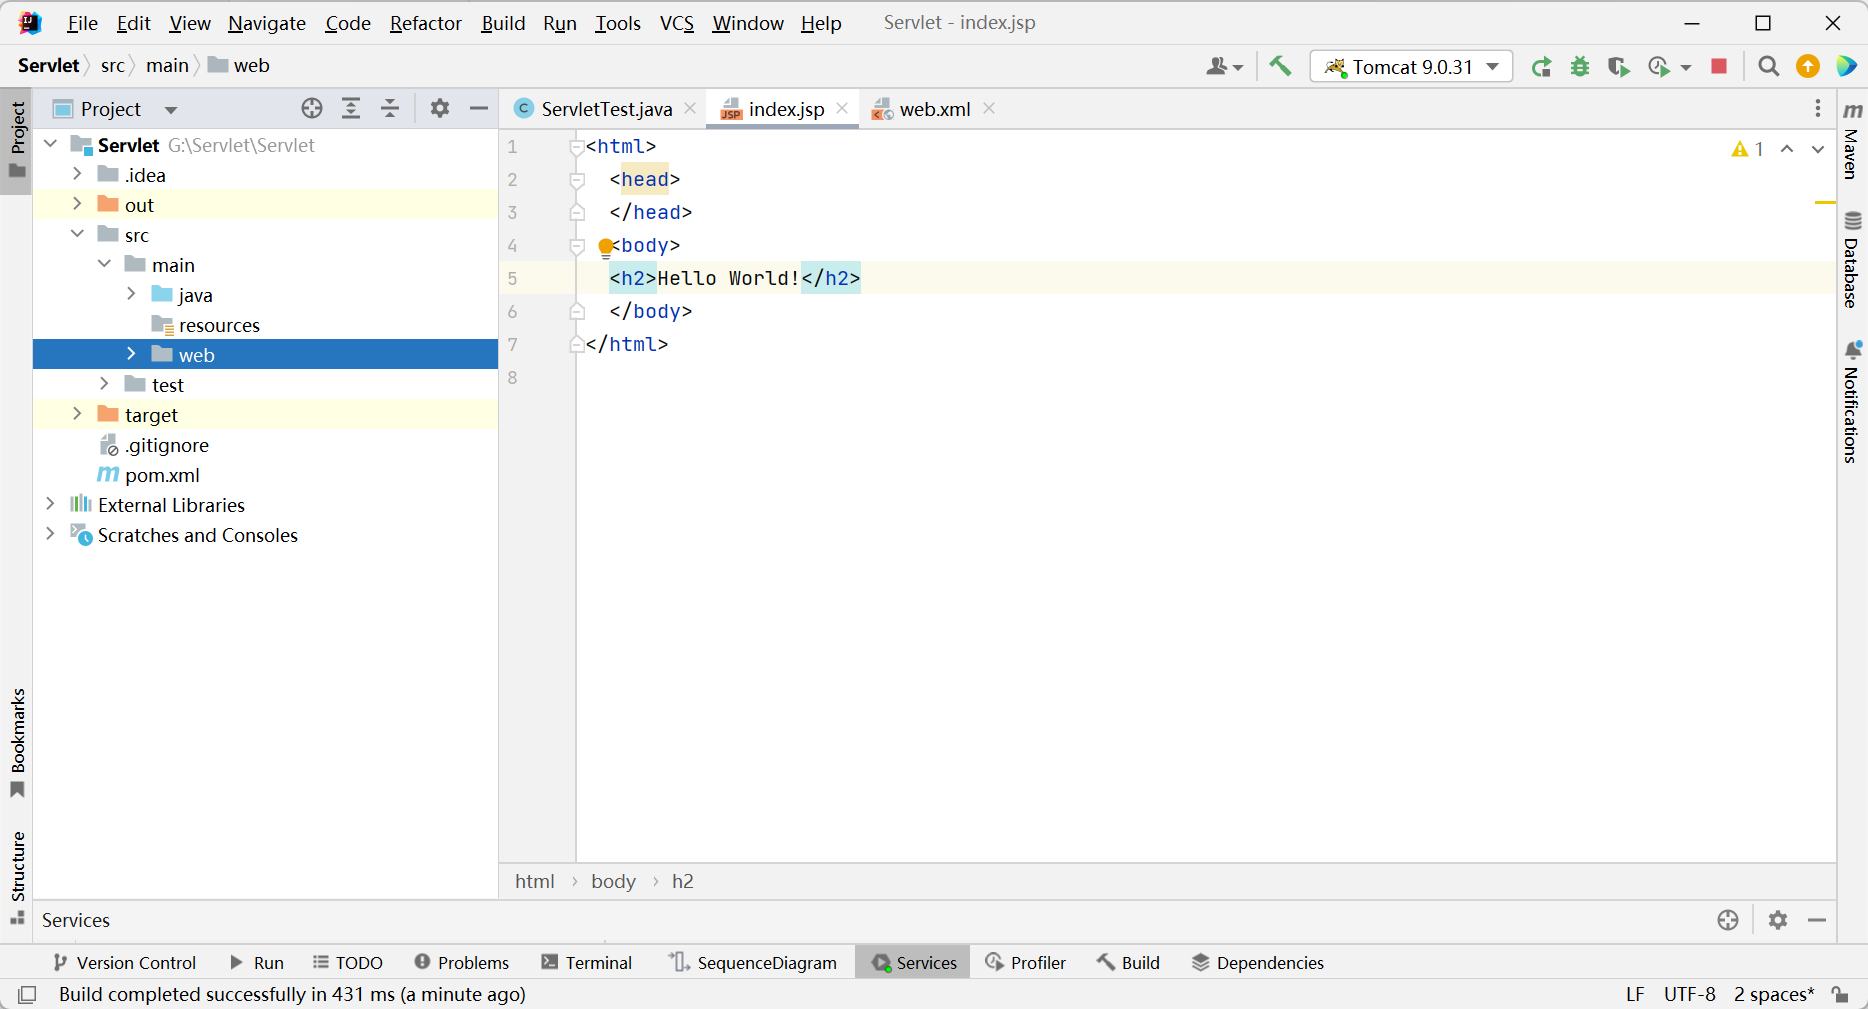This screenshot has height=1009, width=1868.
Task: Toggle the Notifications tool window
Action: coord(1851,402)
